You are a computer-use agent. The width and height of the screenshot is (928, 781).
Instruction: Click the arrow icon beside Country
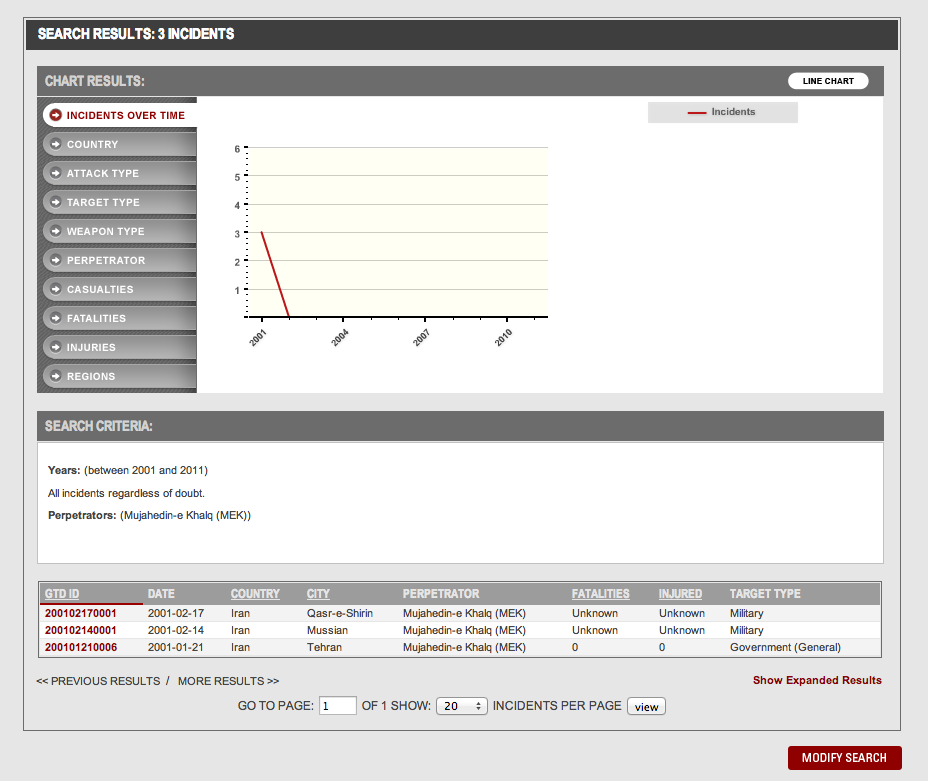pos(56,145)
